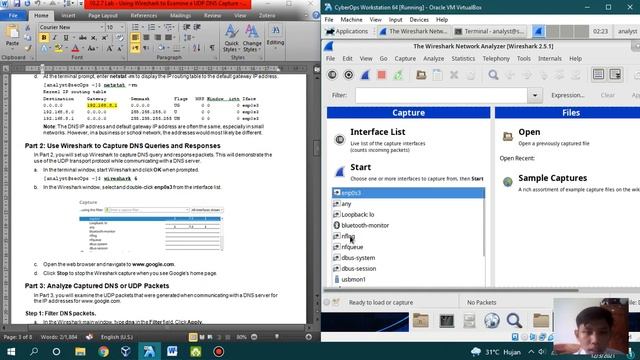Save the capture file from the Wireshark toolbar
This screenshot has width=640, height=360.
tap(437, 75)
